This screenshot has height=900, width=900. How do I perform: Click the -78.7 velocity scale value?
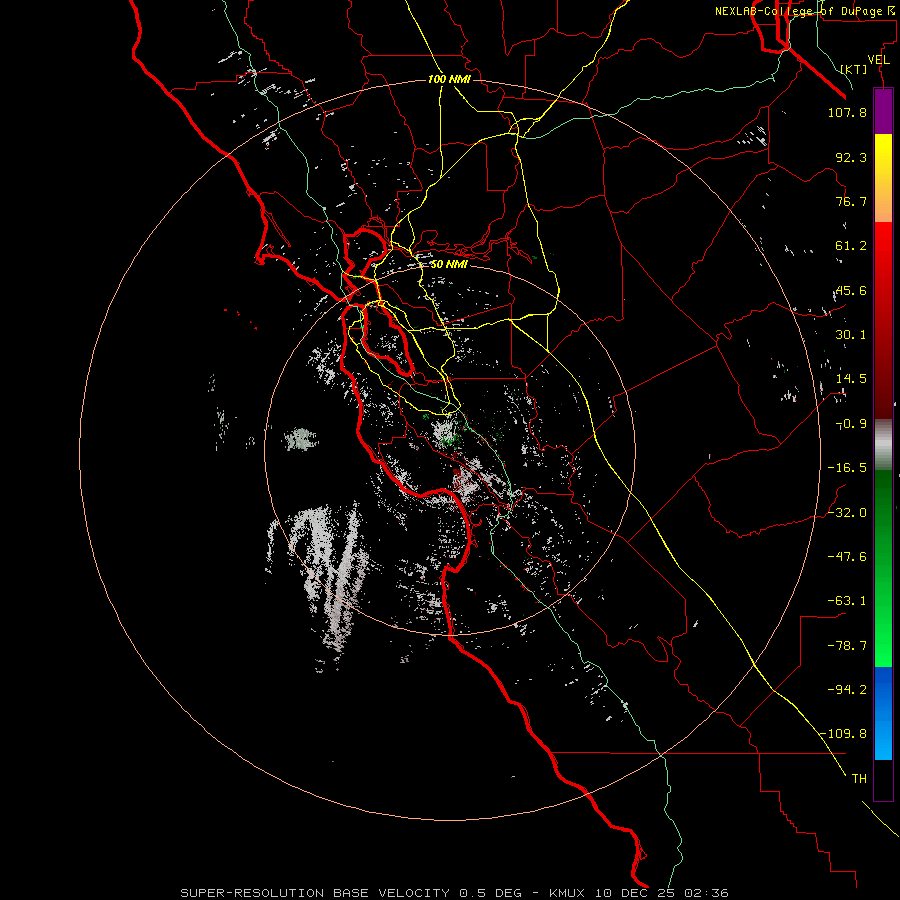(847, 646)
